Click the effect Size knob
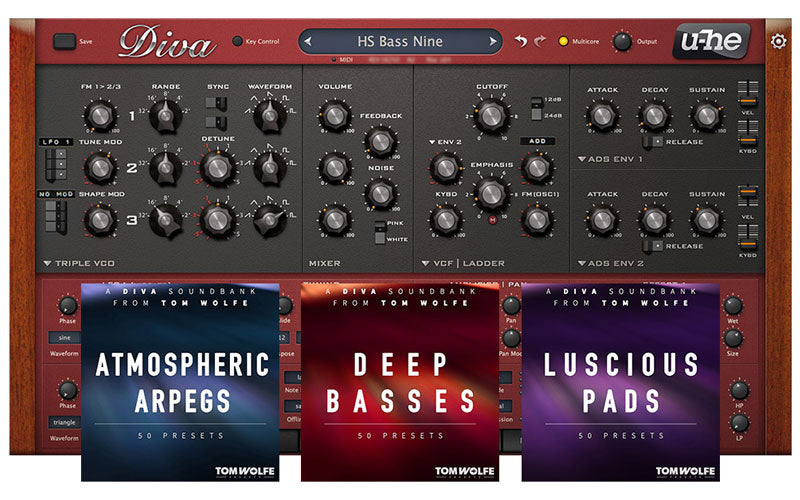800x500 pixels. (733, 338)
